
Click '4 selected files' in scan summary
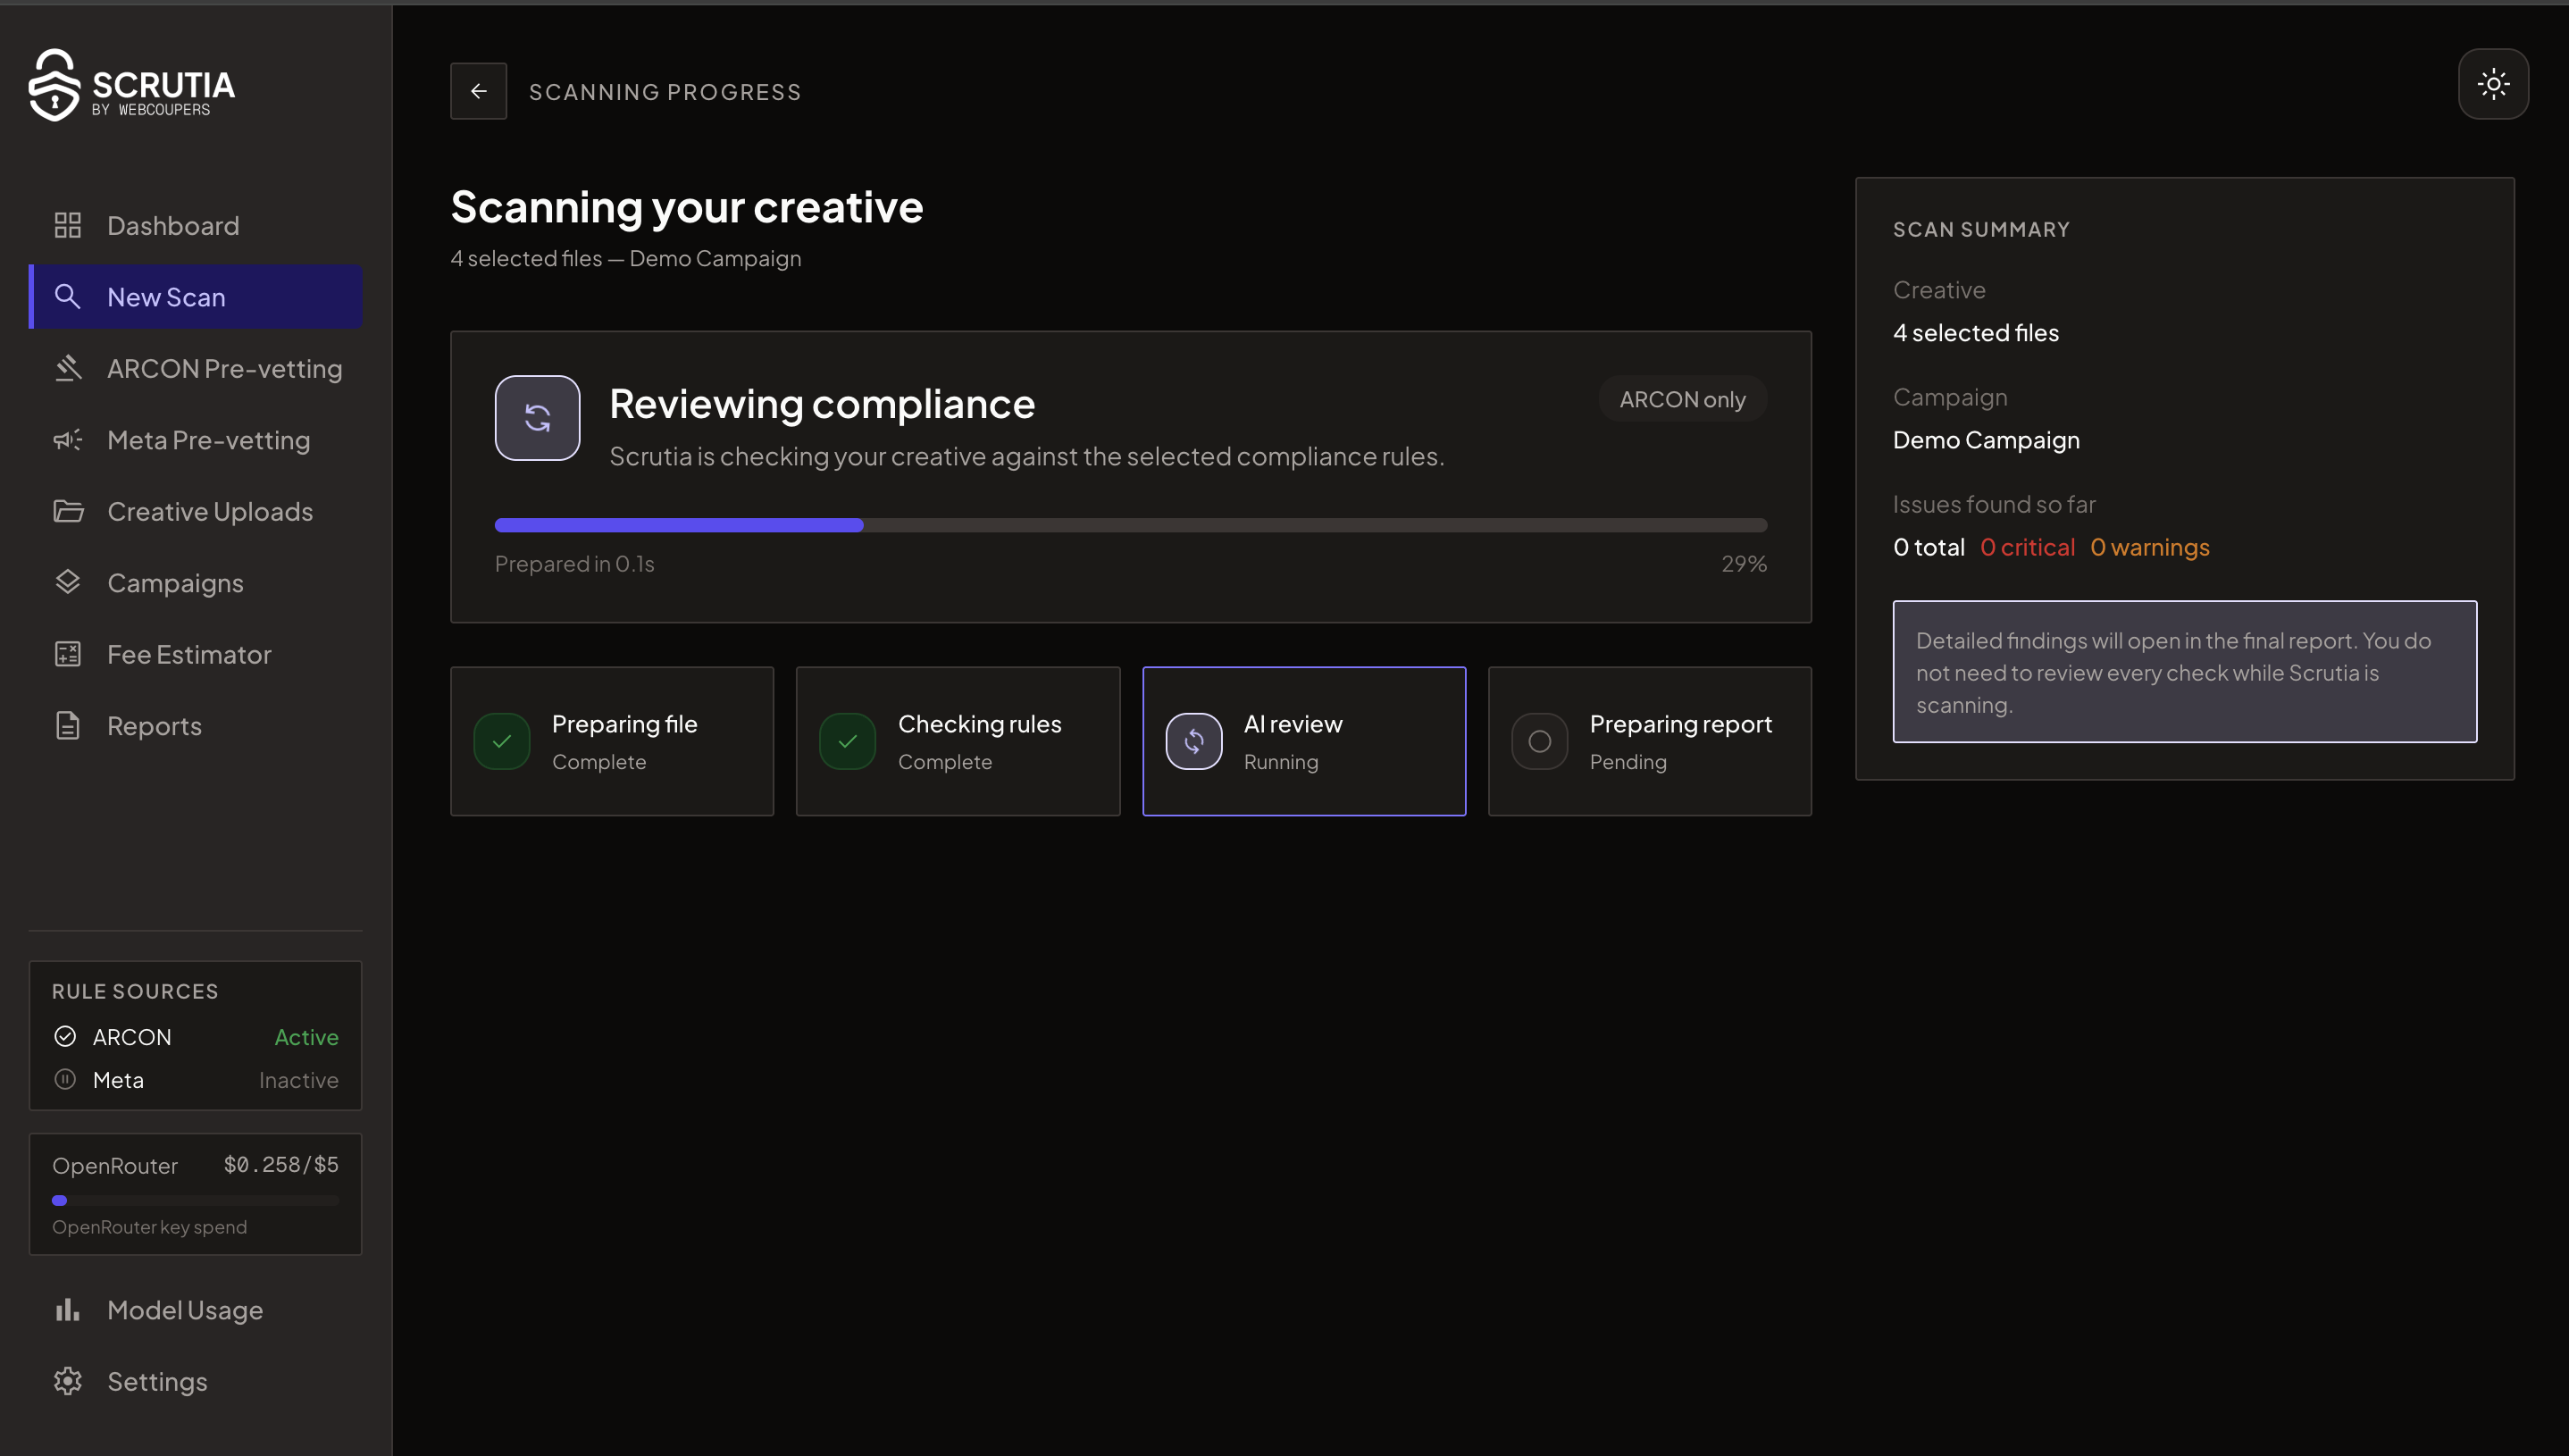pyautogui.click(x=1975, y=332)
